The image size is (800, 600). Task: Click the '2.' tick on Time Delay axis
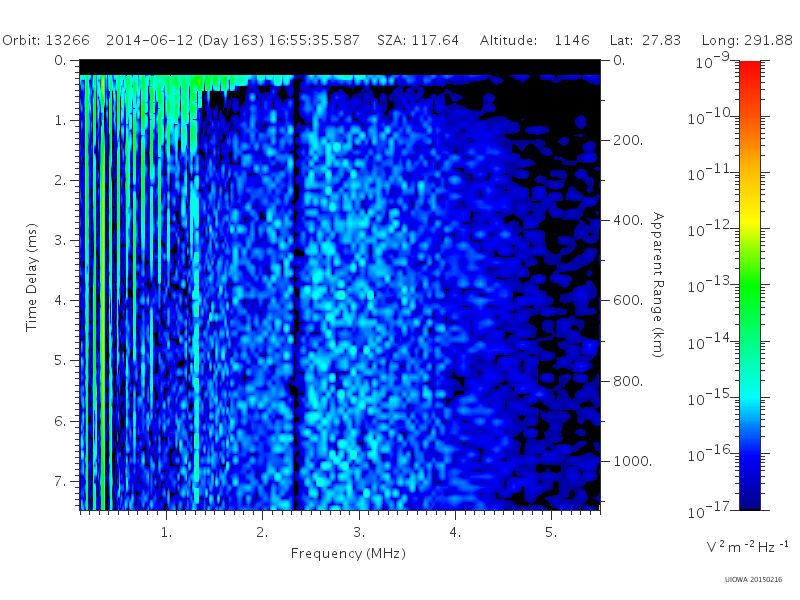point(60,181)
